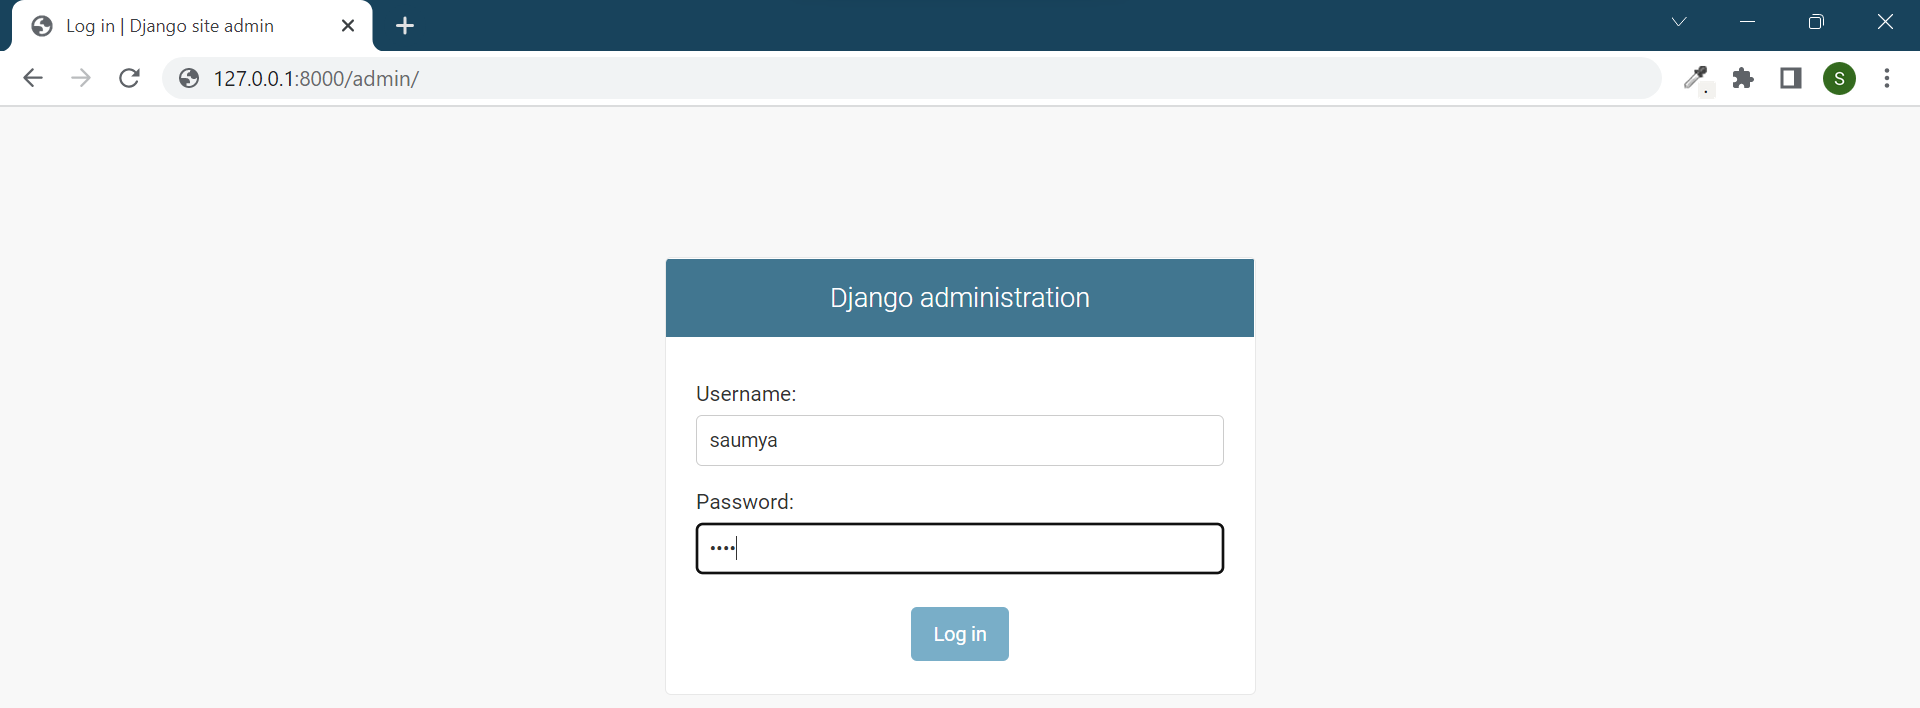Open the Extensions puzzle piece menu
The image size is (1920, 708).
(1743, 78)
